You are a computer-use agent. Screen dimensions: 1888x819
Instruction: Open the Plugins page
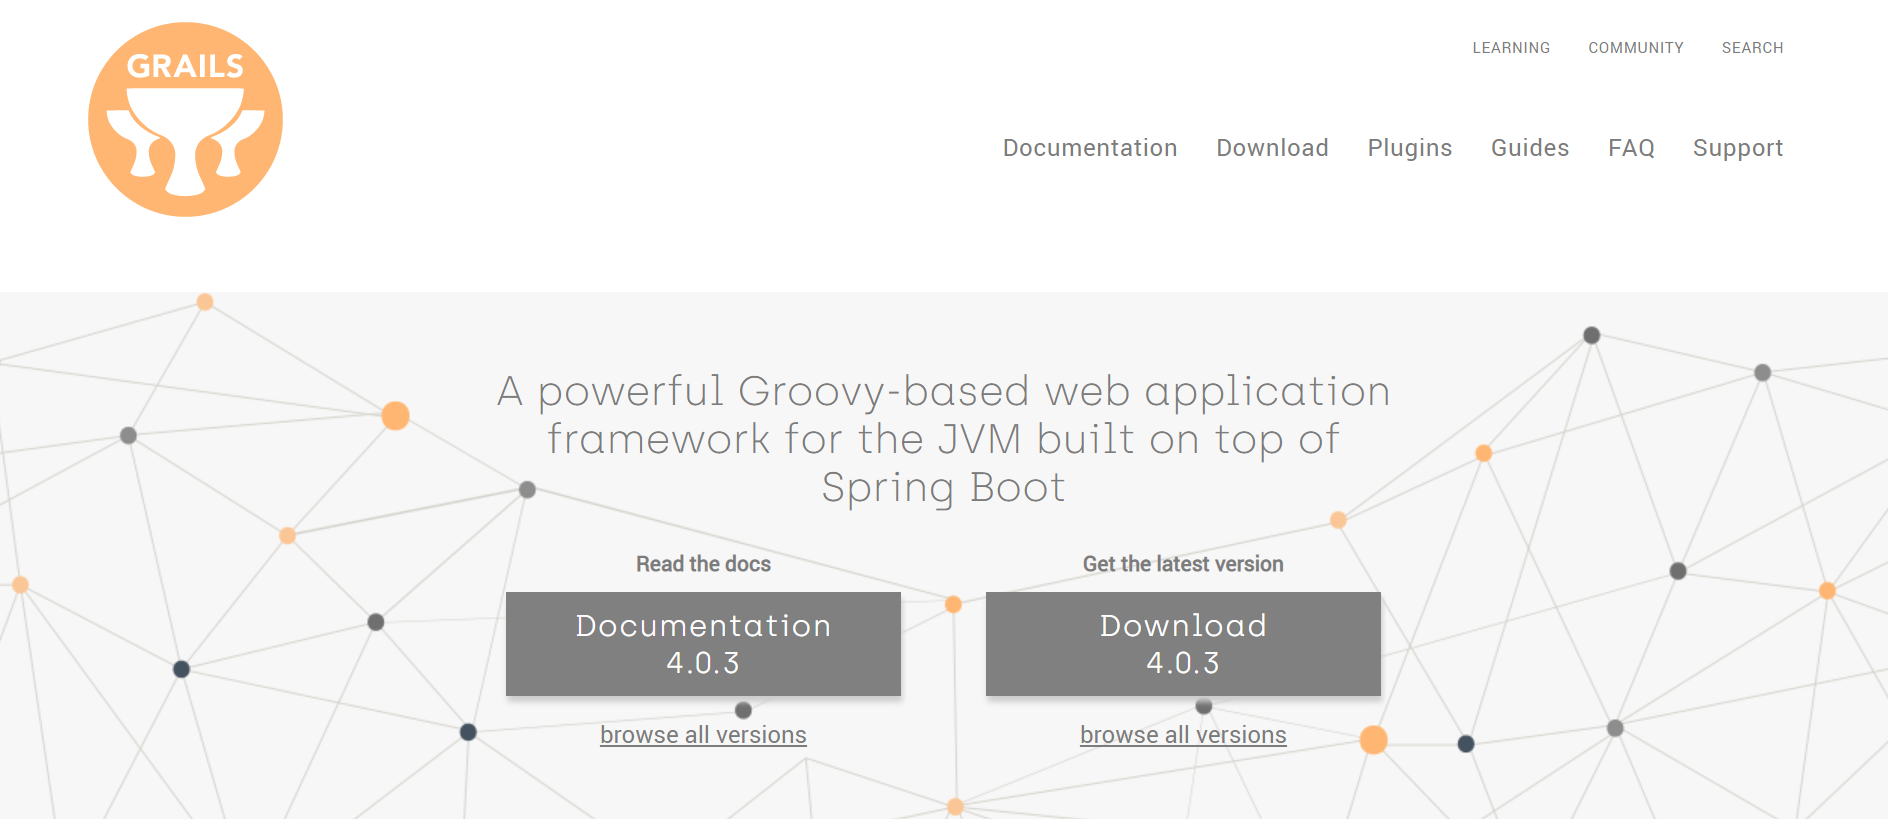1410,148
